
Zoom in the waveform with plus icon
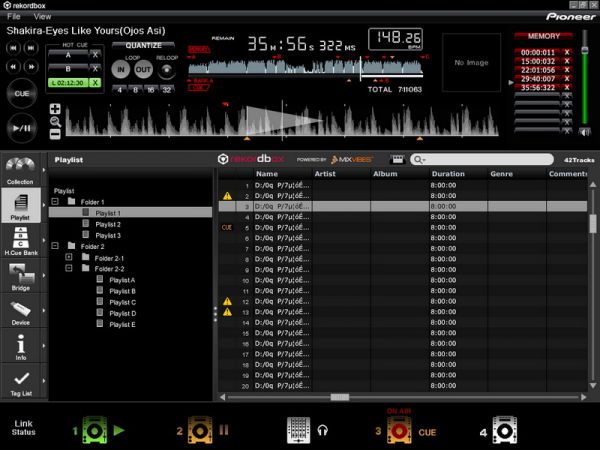coord(55,109)
